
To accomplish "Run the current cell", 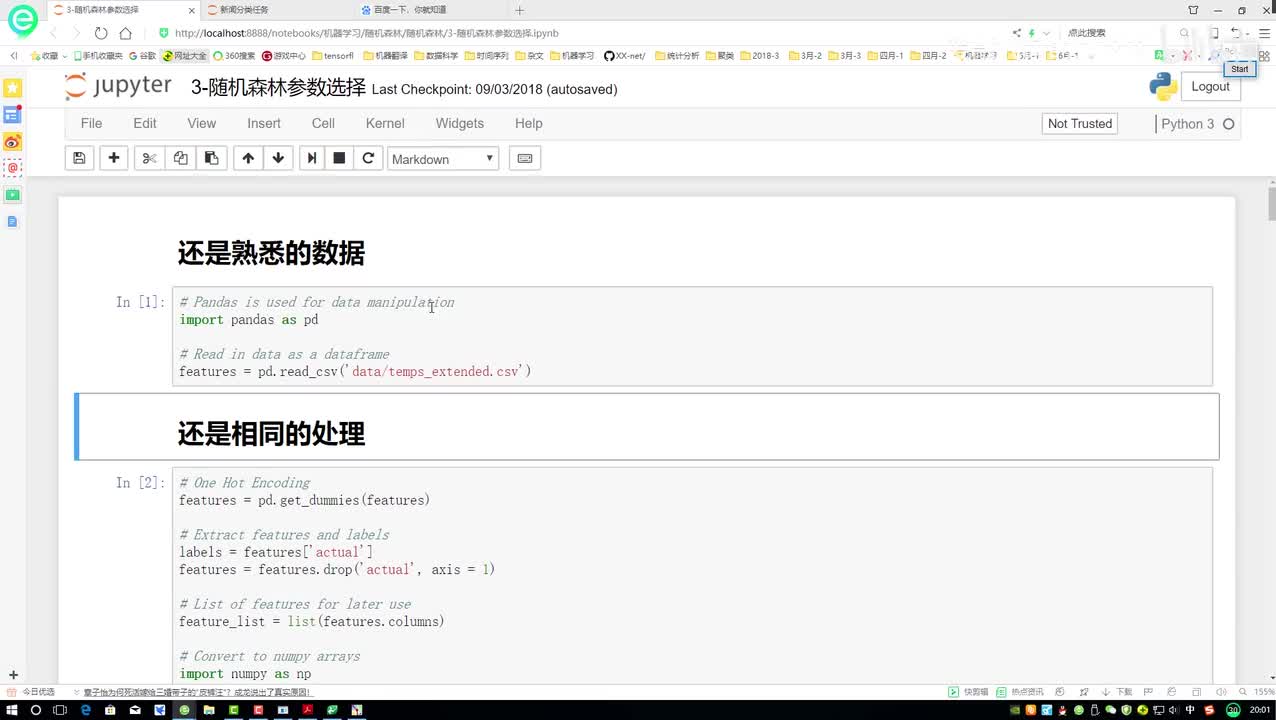I will 312,158.
